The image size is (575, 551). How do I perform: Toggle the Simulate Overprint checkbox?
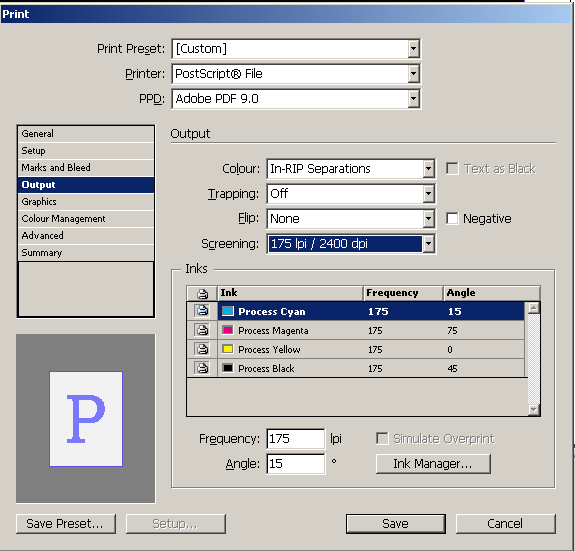tap(382, 438)
